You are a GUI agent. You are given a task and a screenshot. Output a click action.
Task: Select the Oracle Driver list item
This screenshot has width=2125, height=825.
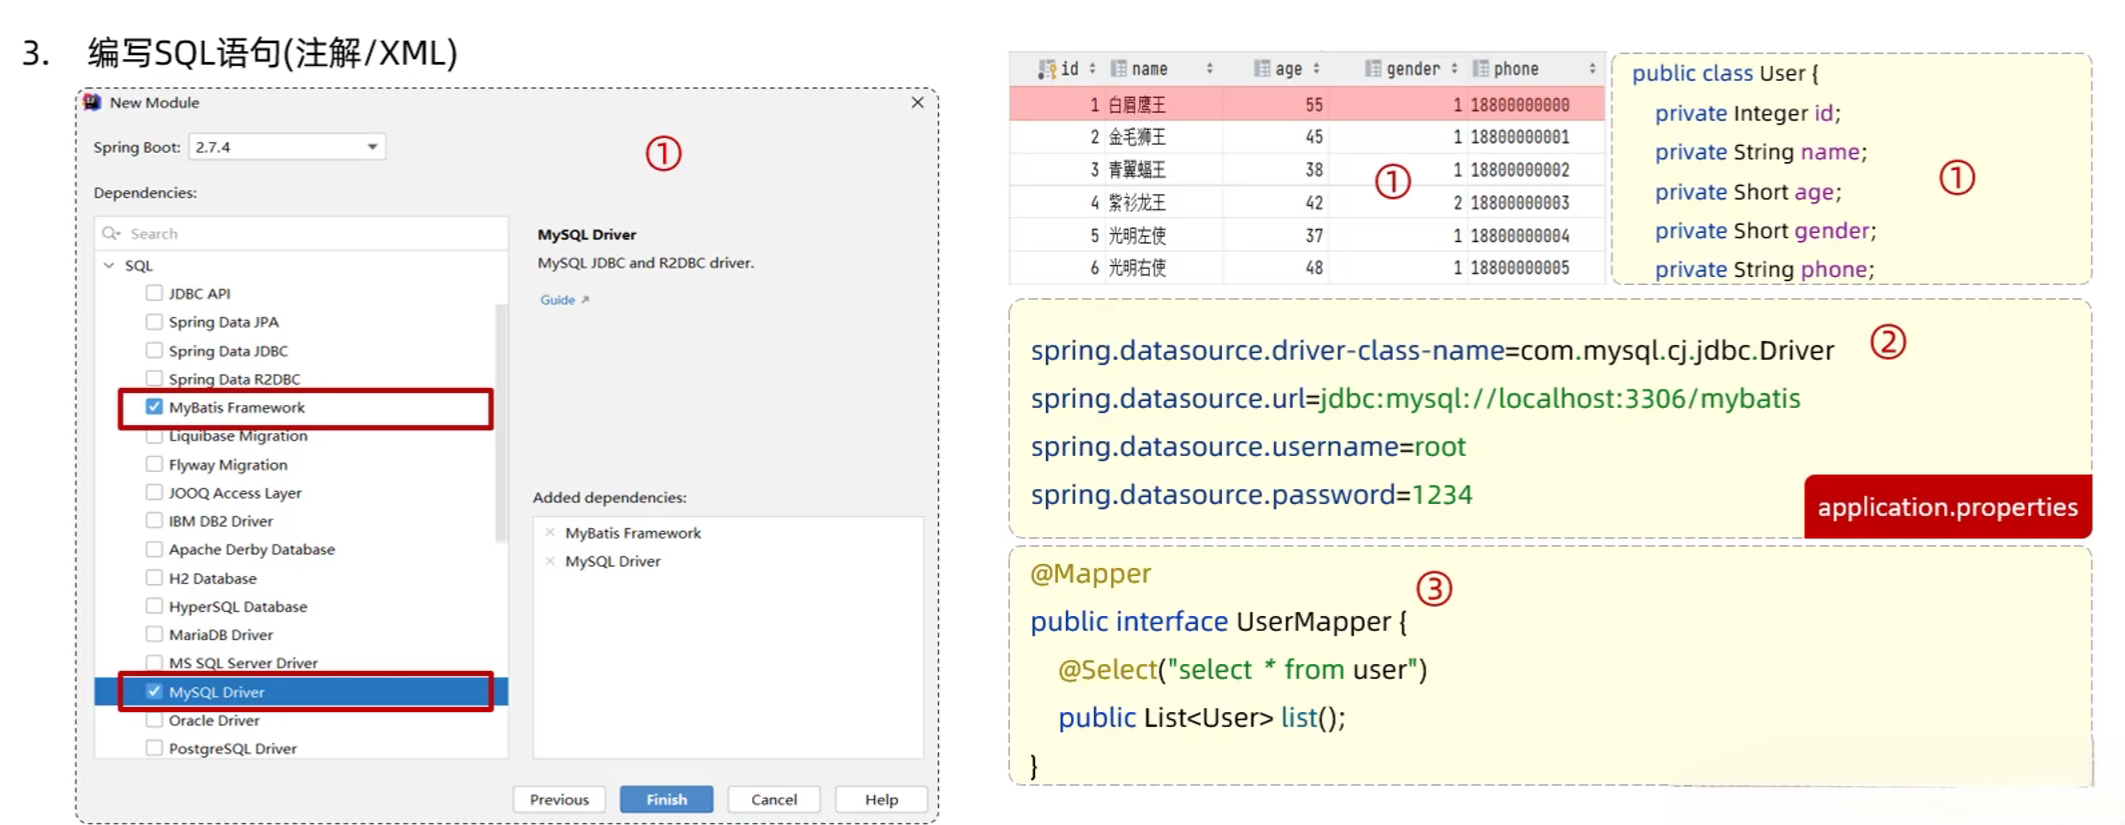[214, 720]
